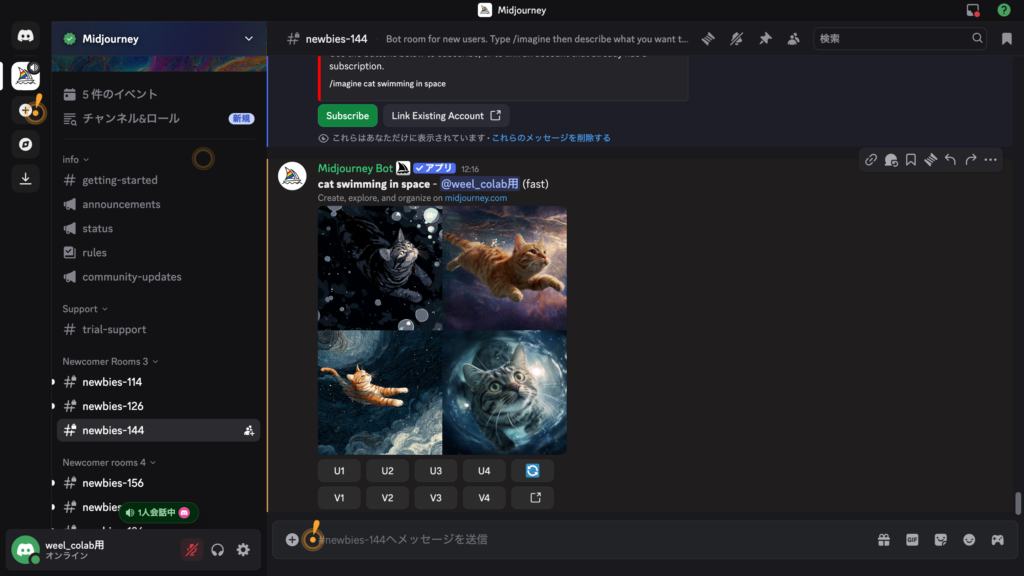
Task: Create variations of image three with V3
Action: [436, 498]
